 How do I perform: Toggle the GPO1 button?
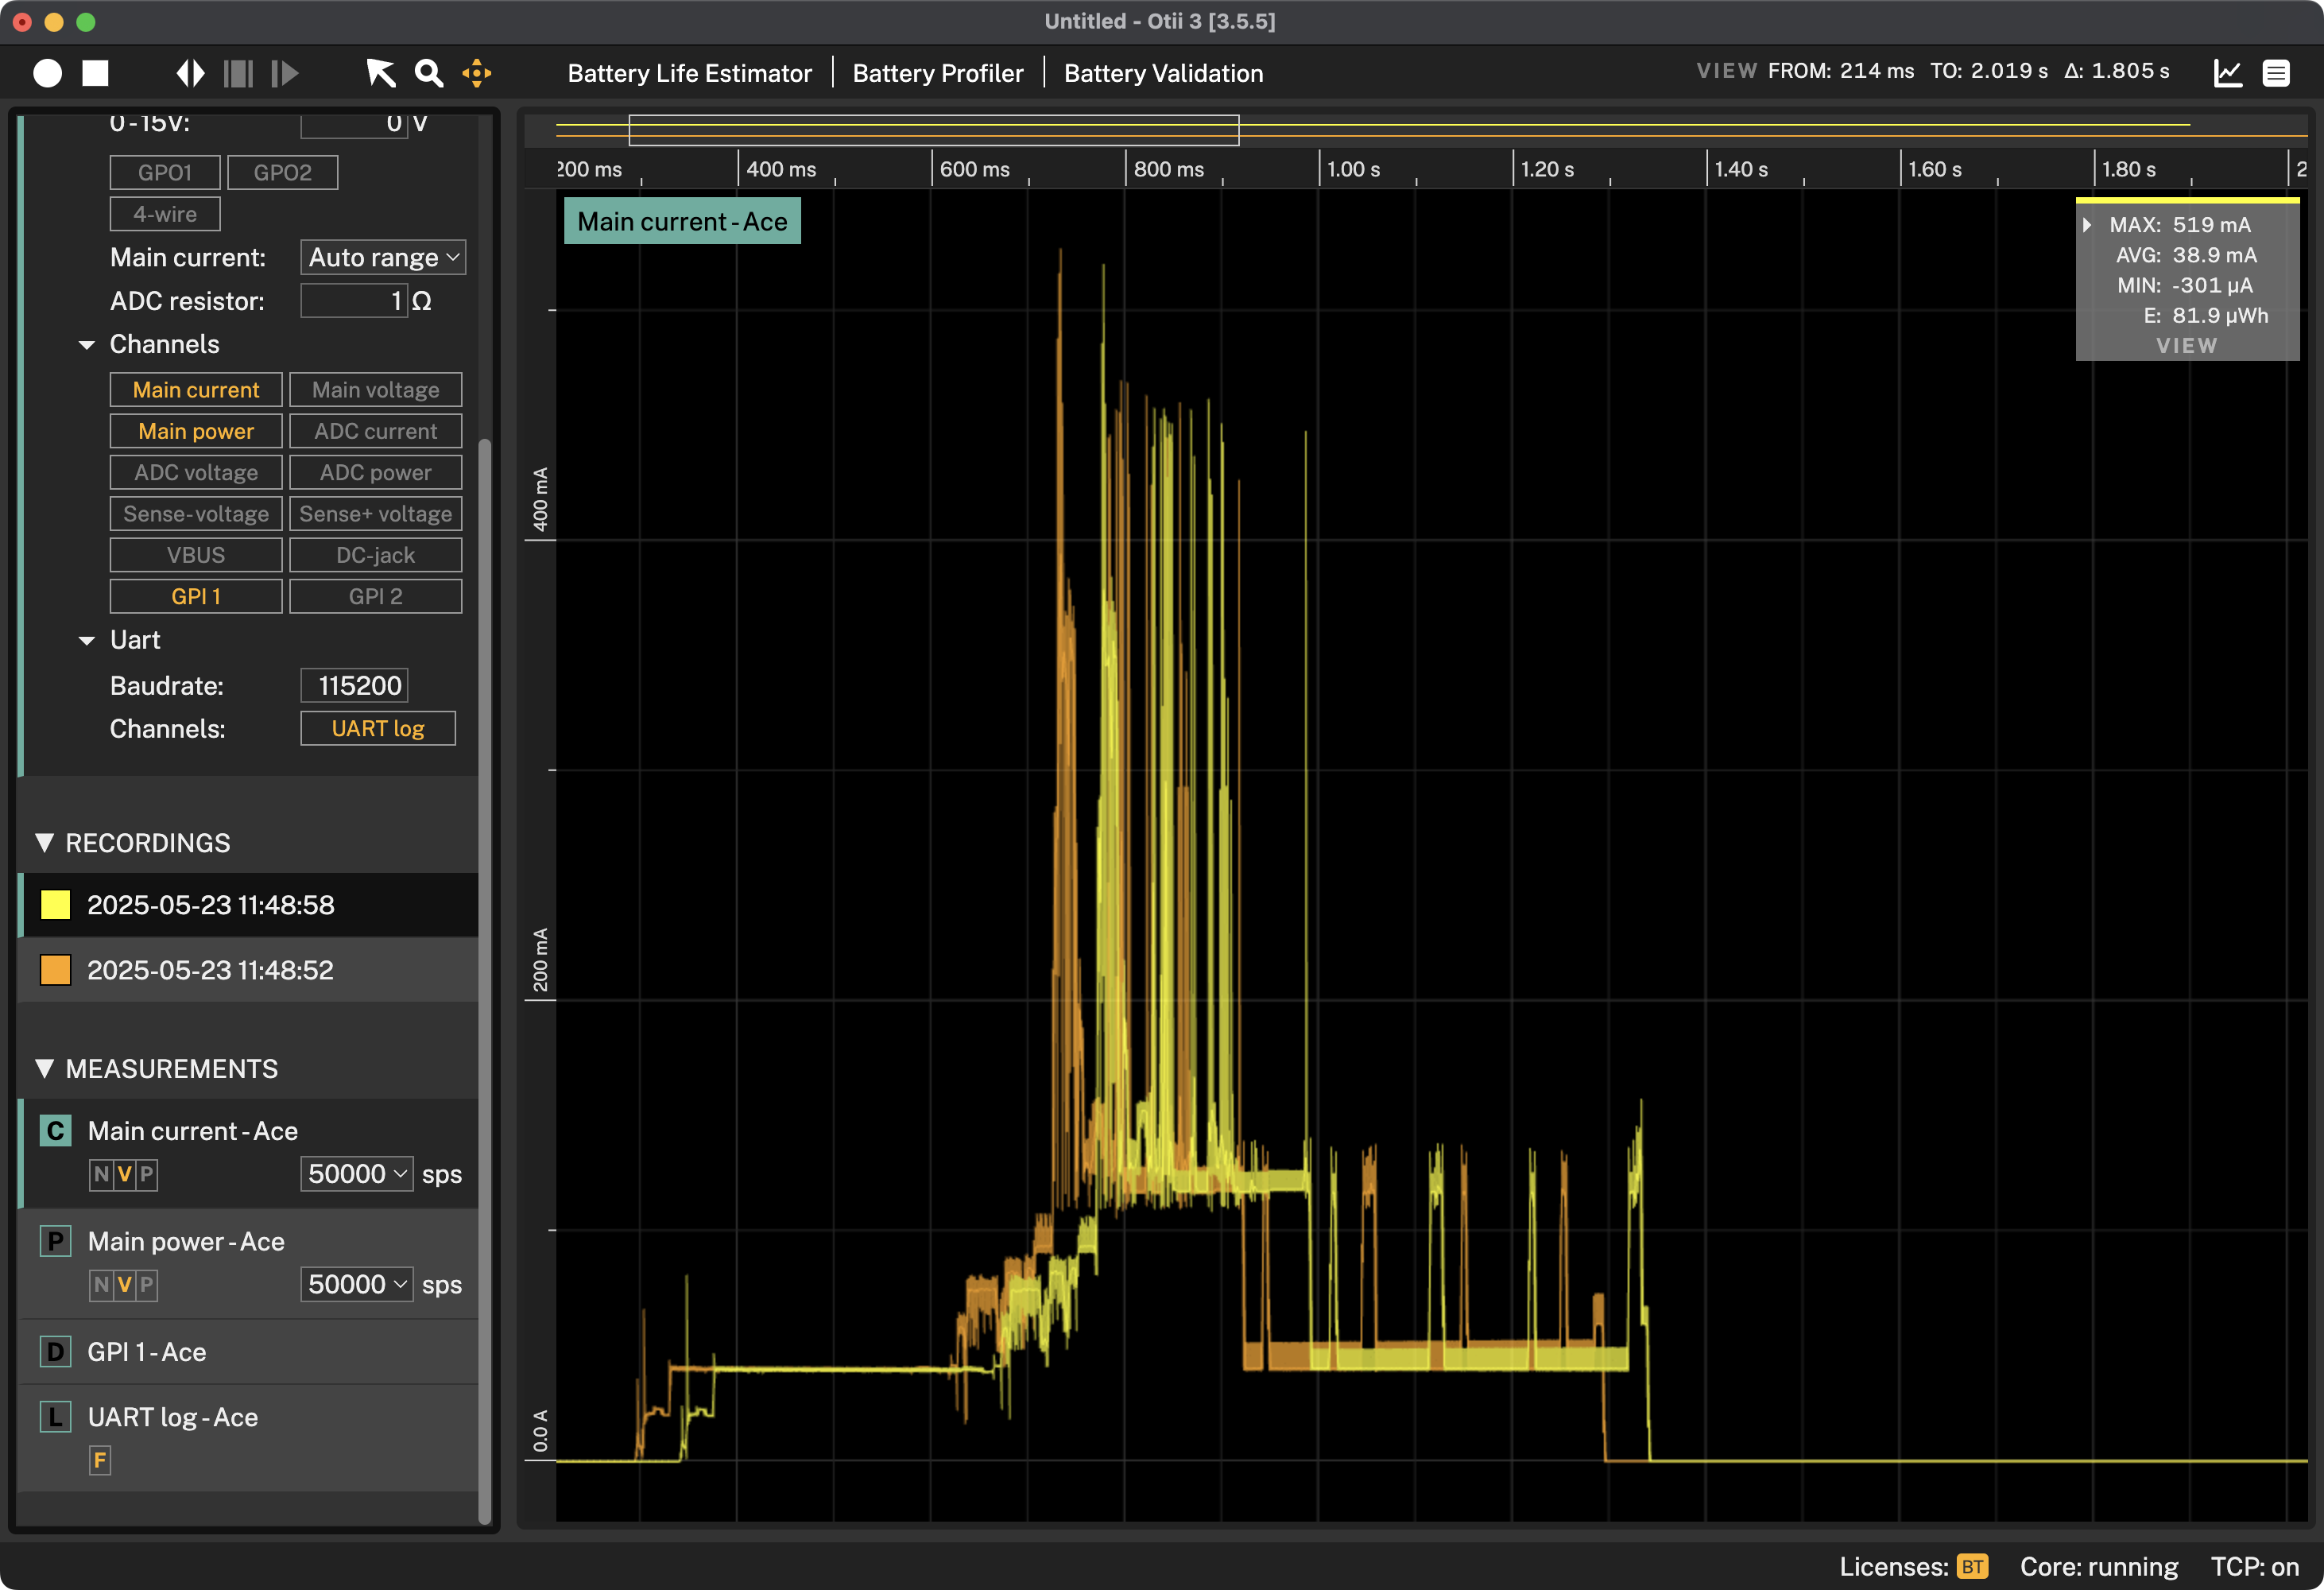(x=165, y=172)
